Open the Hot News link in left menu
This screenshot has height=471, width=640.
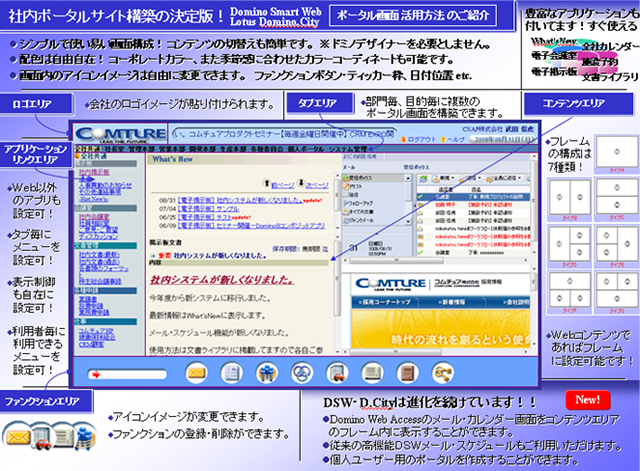(x=93, y=199)
